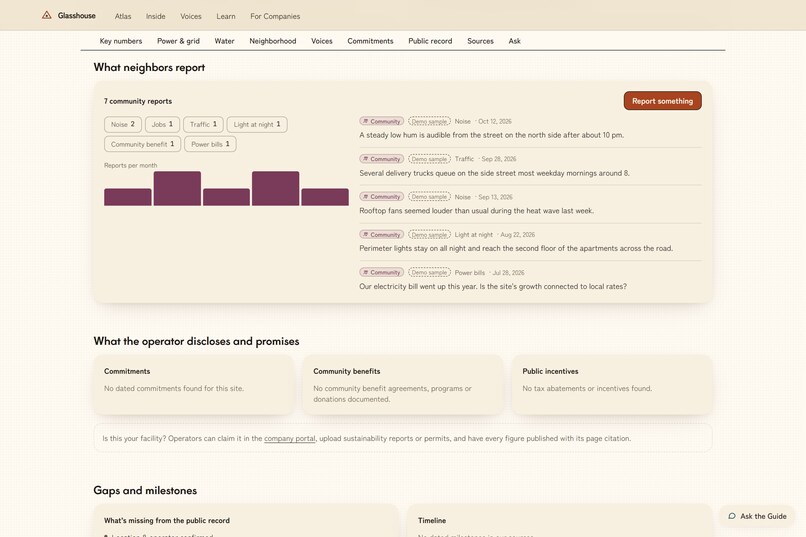Select the rooftop fans report text
The image size is (806, 537).
pyautogui.click(x=477, y=211)
